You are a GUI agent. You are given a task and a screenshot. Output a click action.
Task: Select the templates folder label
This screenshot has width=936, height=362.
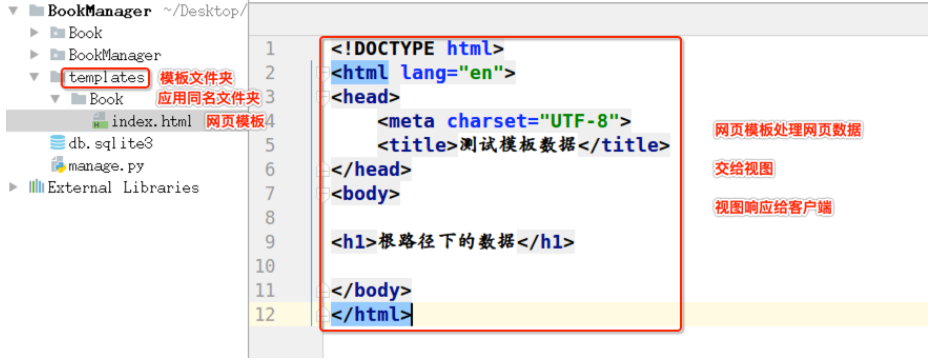(106, 77)
